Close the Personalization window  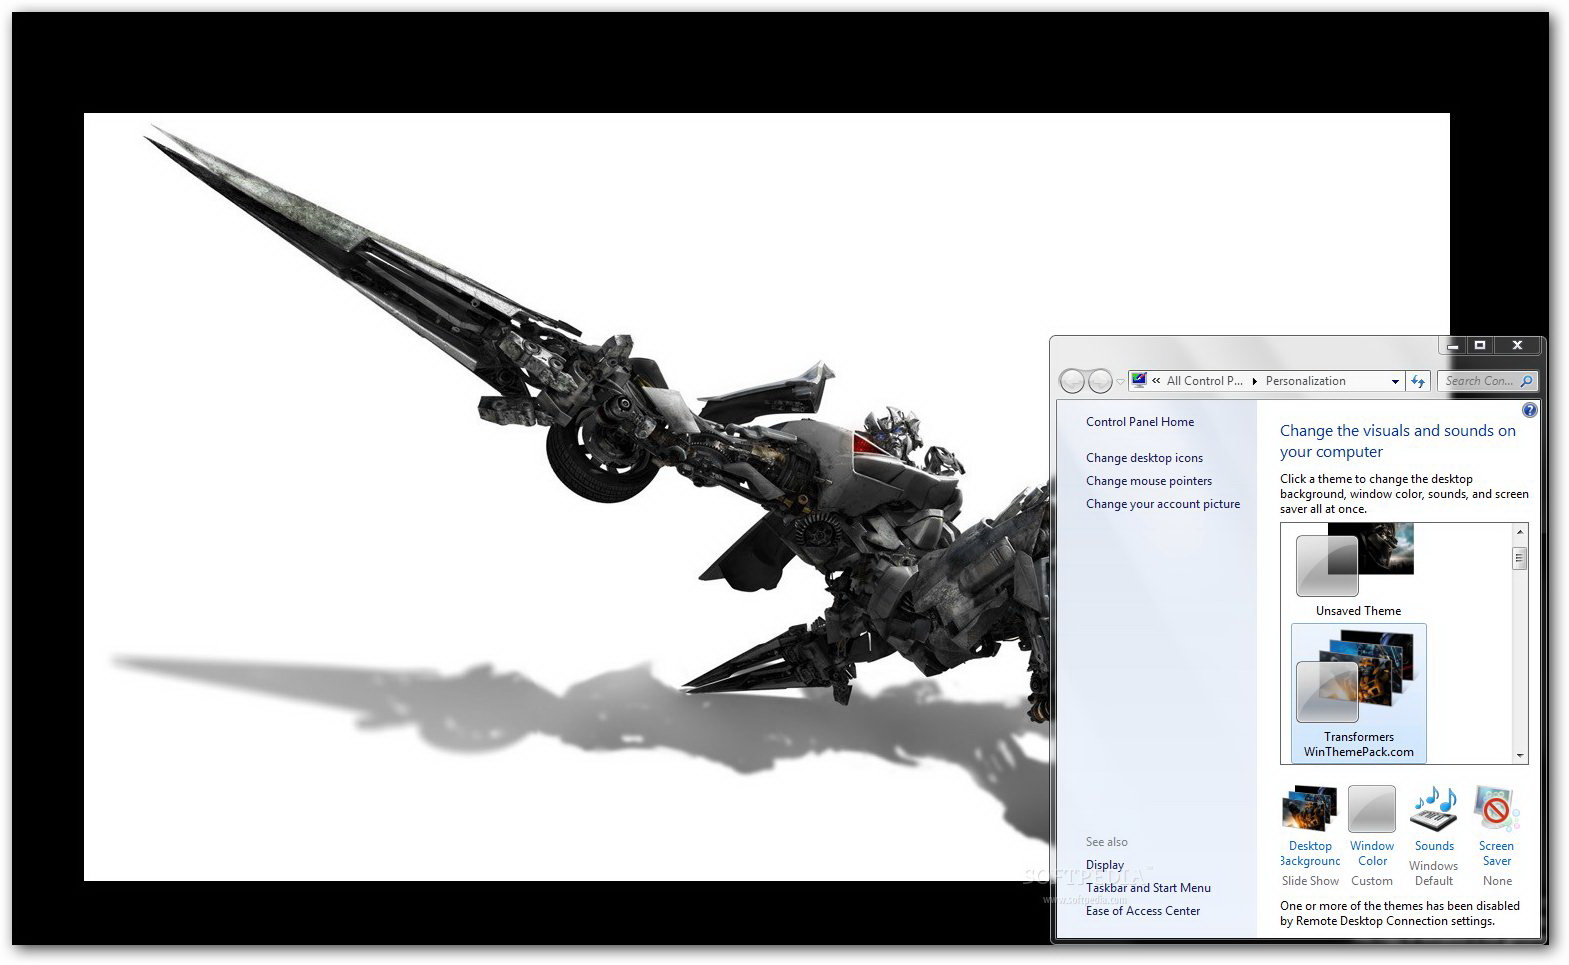click(1518, 345)
